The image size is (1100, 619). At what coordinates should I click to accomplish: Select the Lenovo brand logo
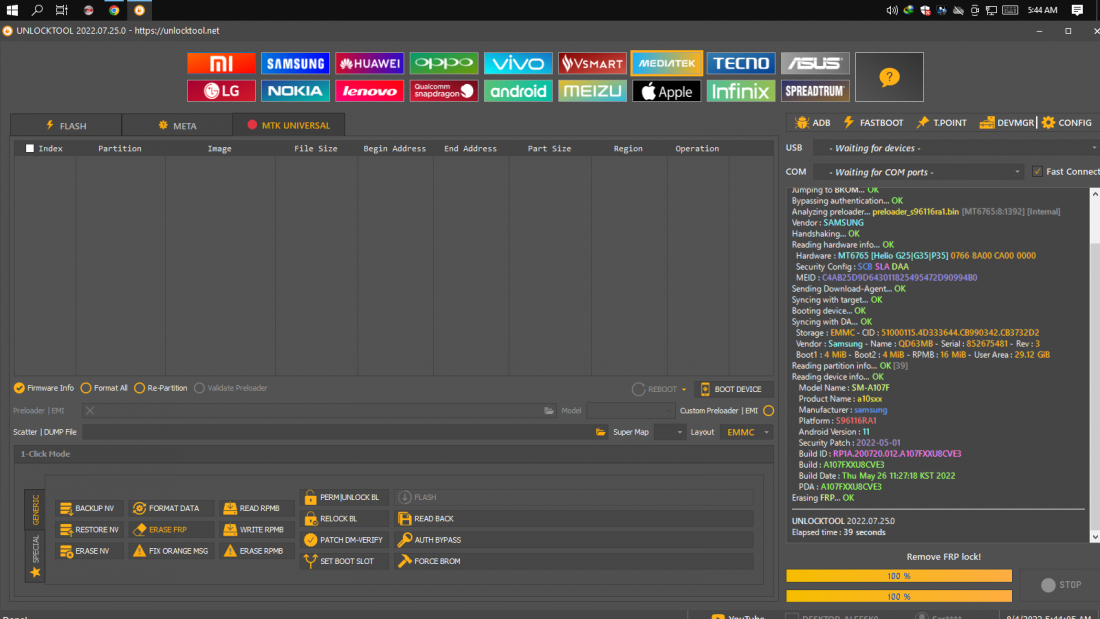click(x=370, y=91)
